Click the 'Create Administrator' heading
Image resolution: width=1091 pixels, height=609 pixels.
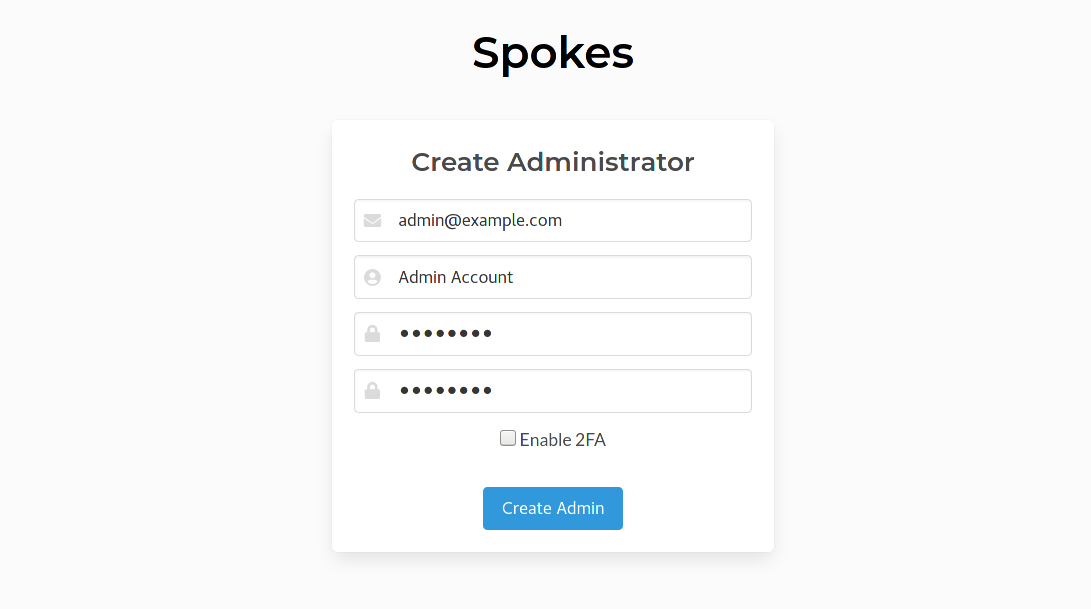552,162
